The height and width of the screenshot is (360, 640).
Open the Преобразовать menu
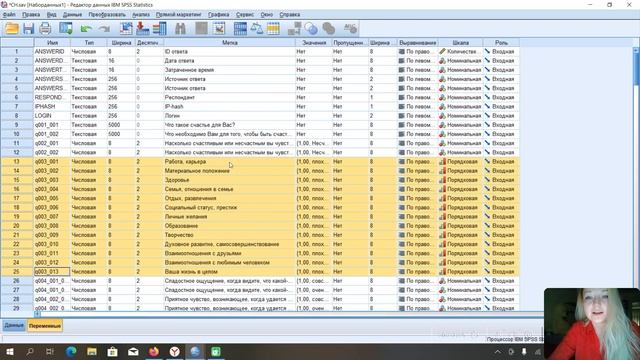coord(107,14)
